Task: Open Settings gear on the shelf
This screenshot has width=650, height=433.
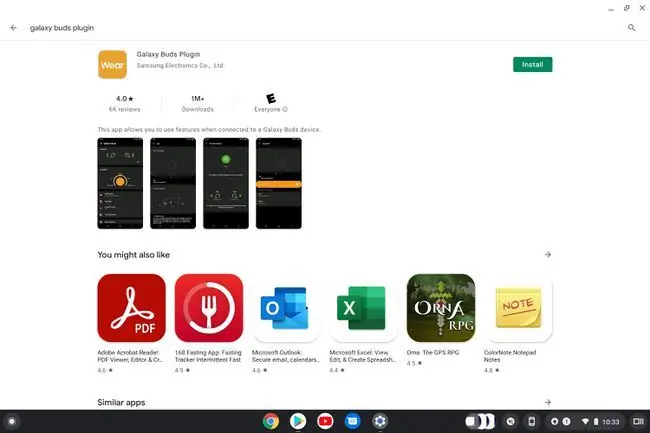Action: coord(380,421)
